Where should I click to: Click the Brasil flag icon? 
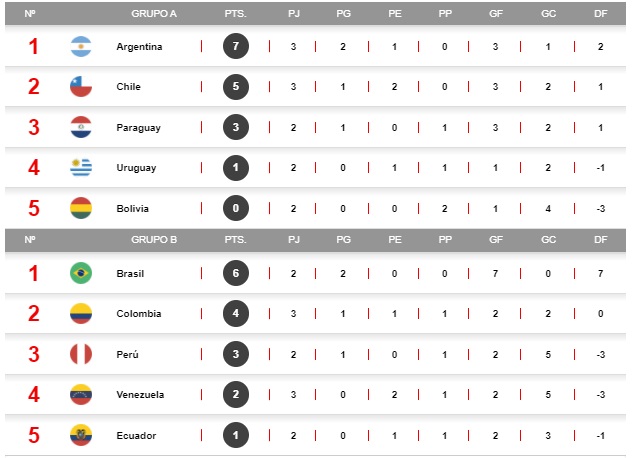point(81,273)
